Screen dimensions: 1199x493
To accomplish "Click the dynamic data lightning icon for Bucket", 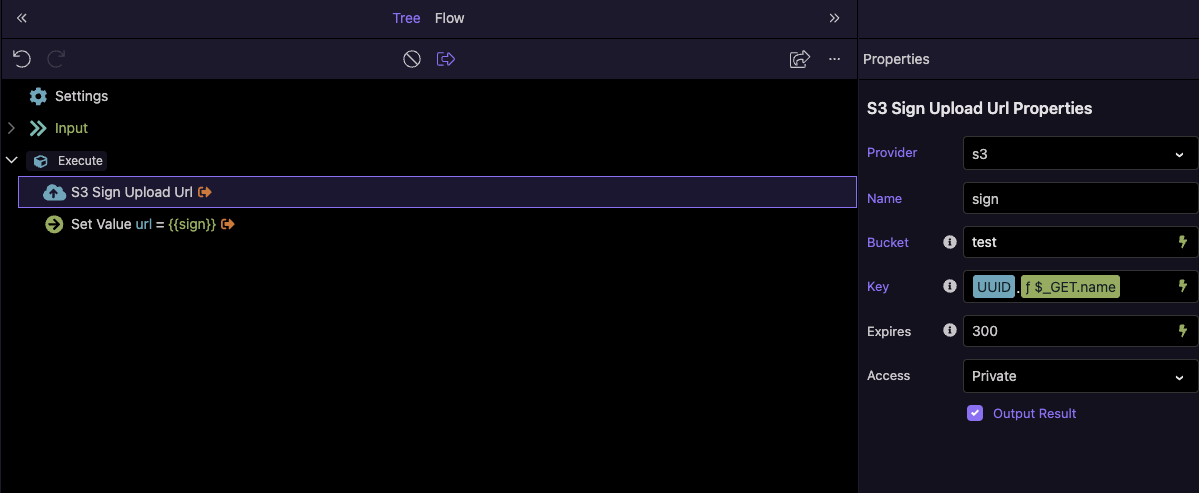I will point(1183,242).
